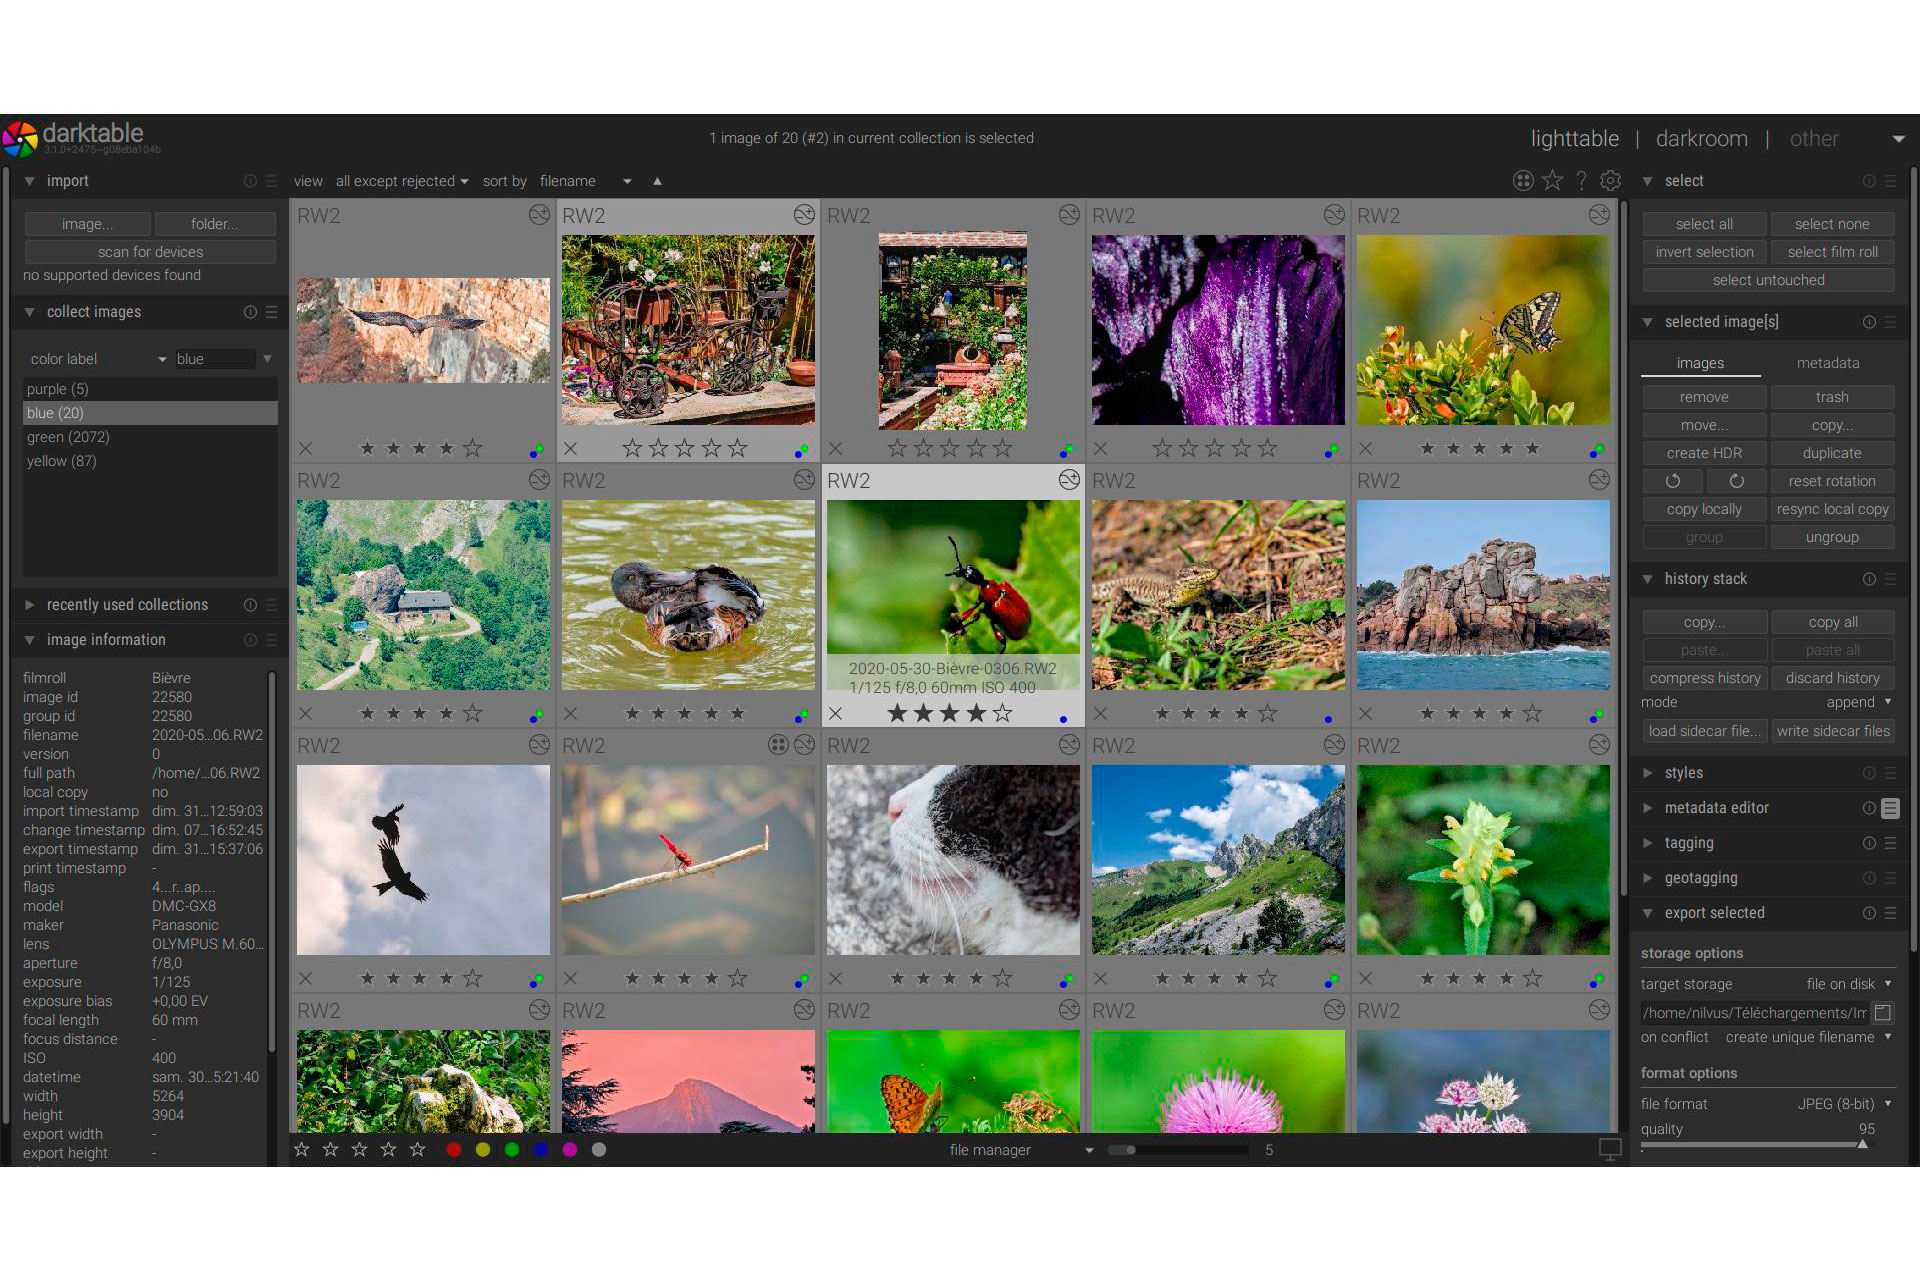Open darktable preferences via the gear icon

click(x=1610, y=181)
